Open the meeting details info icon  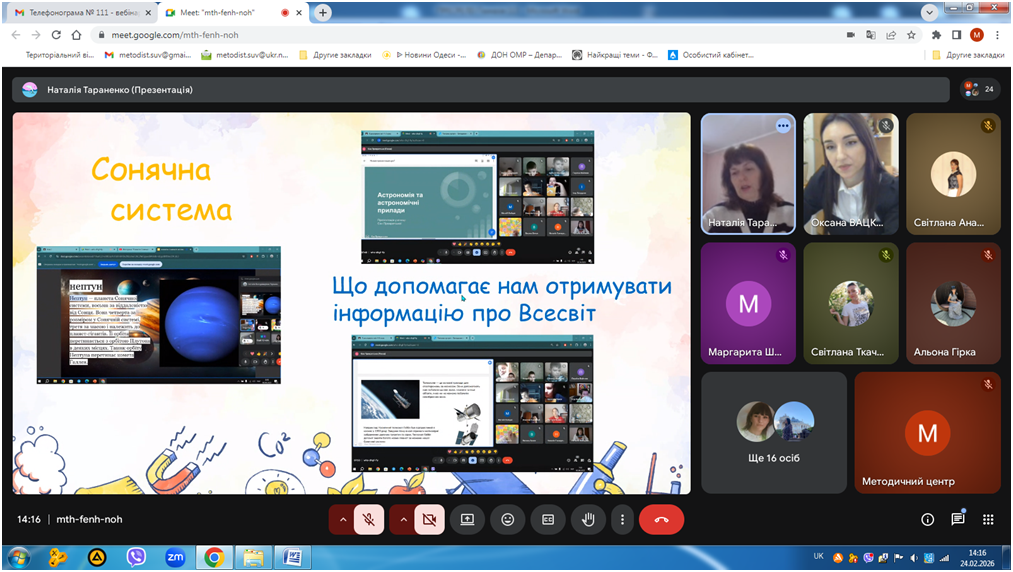pyautogui.click(x=927, y=520)
